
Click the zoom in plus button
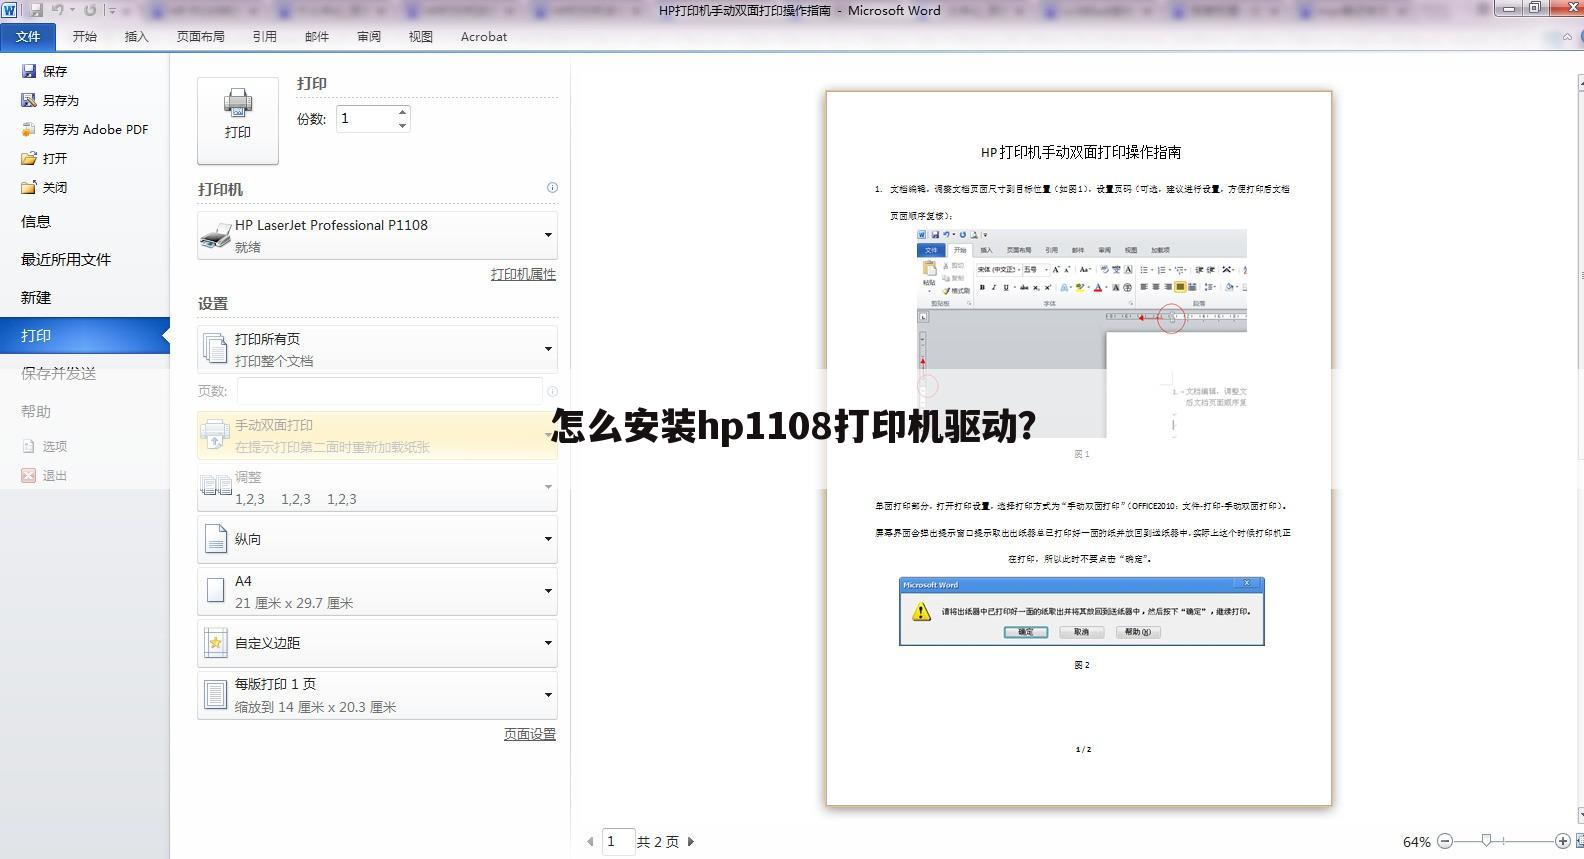(x=1562, y=842)
